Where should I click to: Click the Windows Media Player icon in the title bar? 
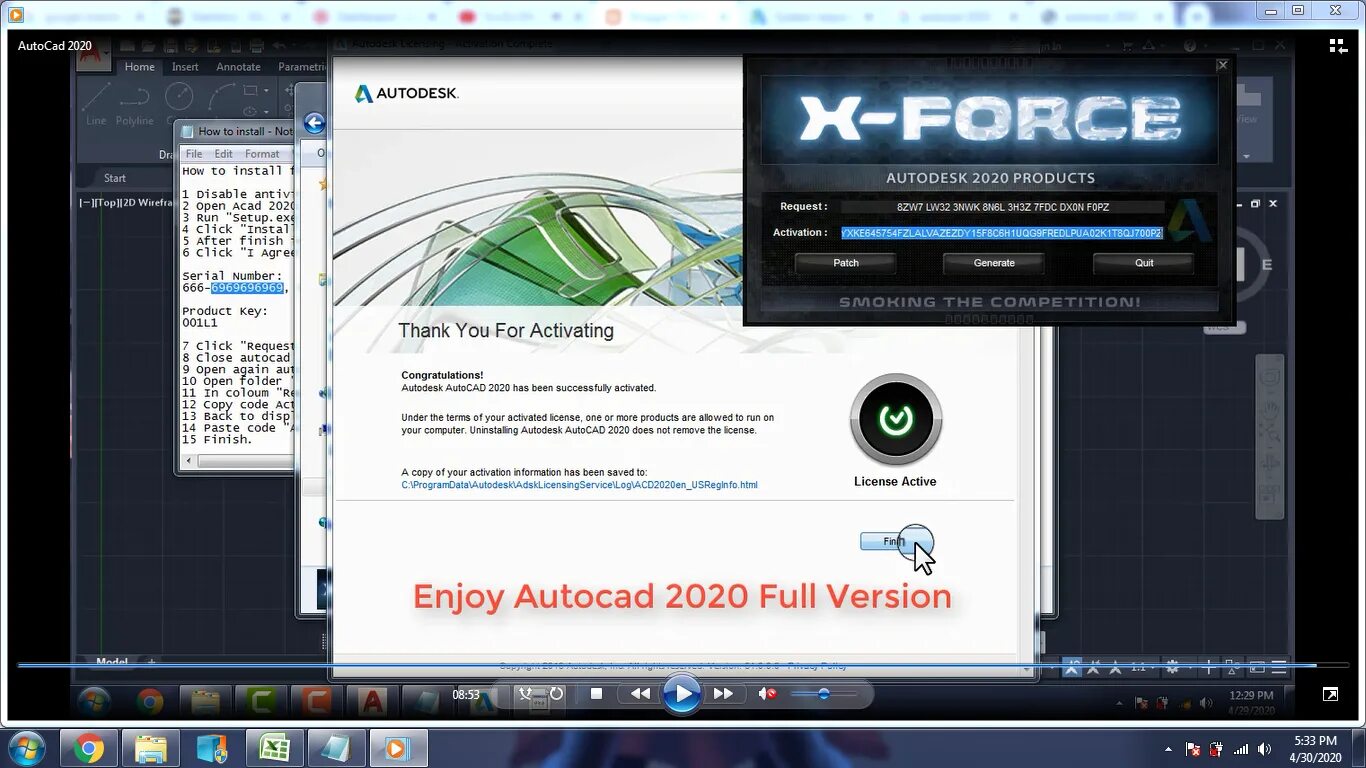[15, 15]
